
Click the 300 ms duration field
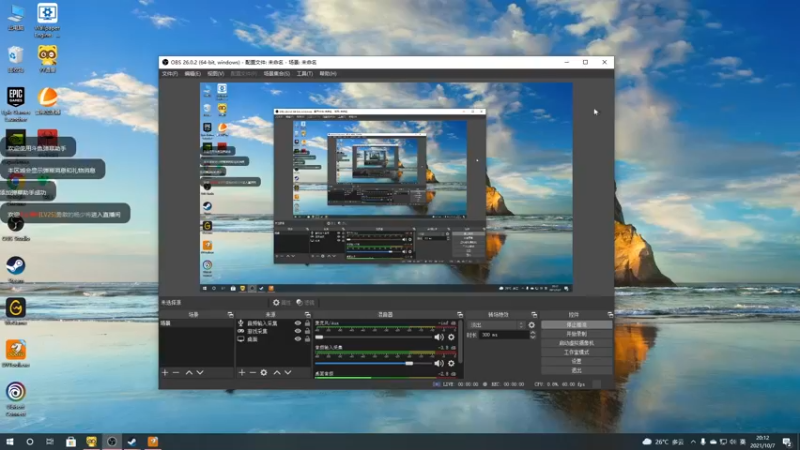coord(505,335)
